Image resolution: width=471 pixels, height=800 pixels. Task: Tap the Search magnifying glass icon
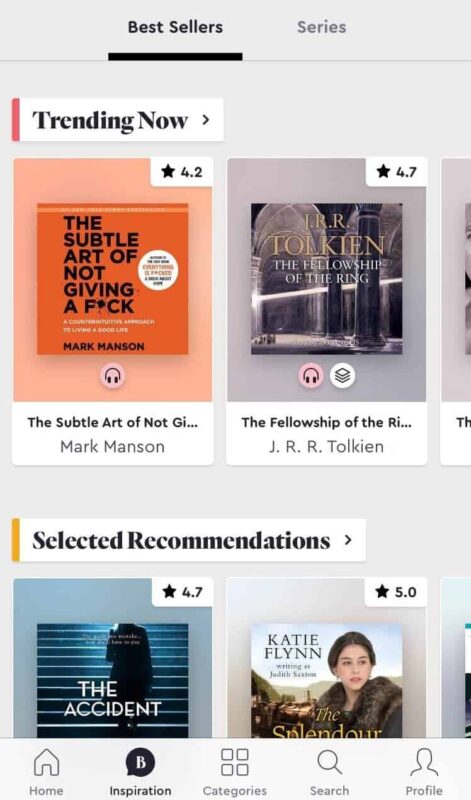[x=330, y=763]
